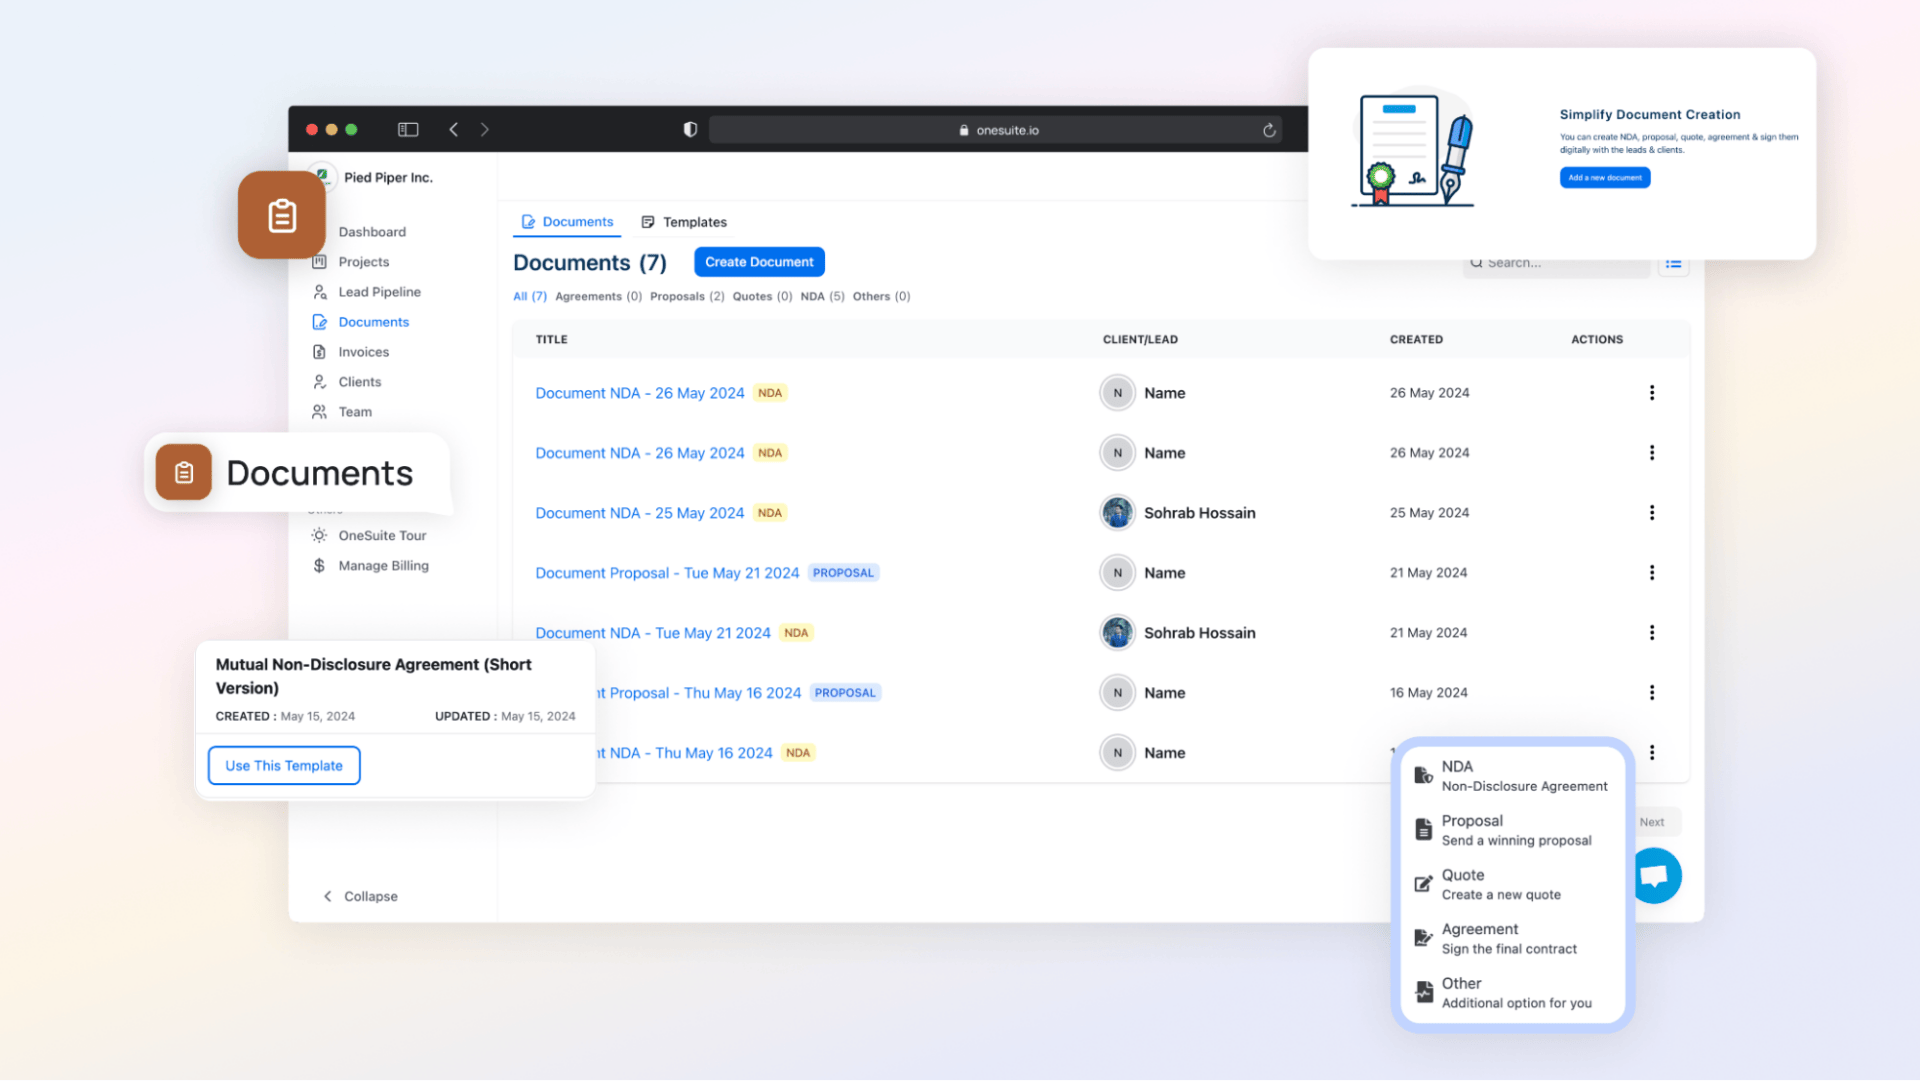Select Agreement option in create menu
This screenshot has width=1920, height=1081.
(x=1508, y=938)
